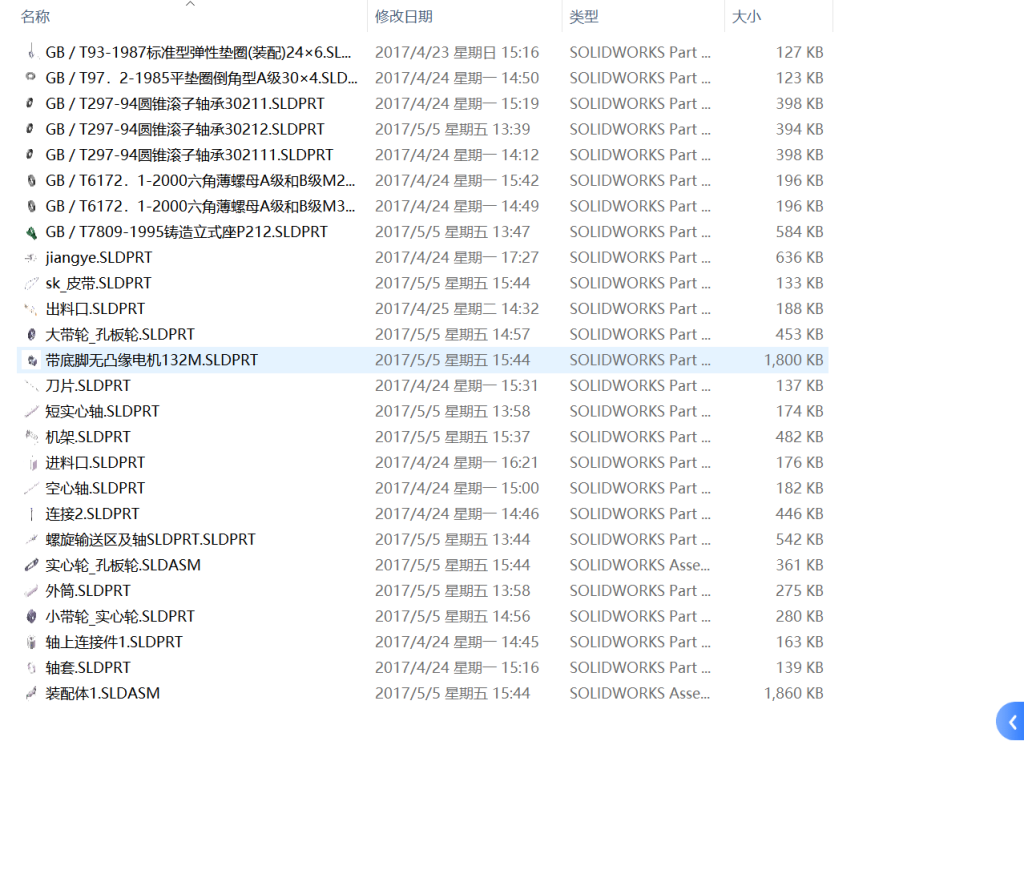Sort files by 类型 column

tap(584, 17)
